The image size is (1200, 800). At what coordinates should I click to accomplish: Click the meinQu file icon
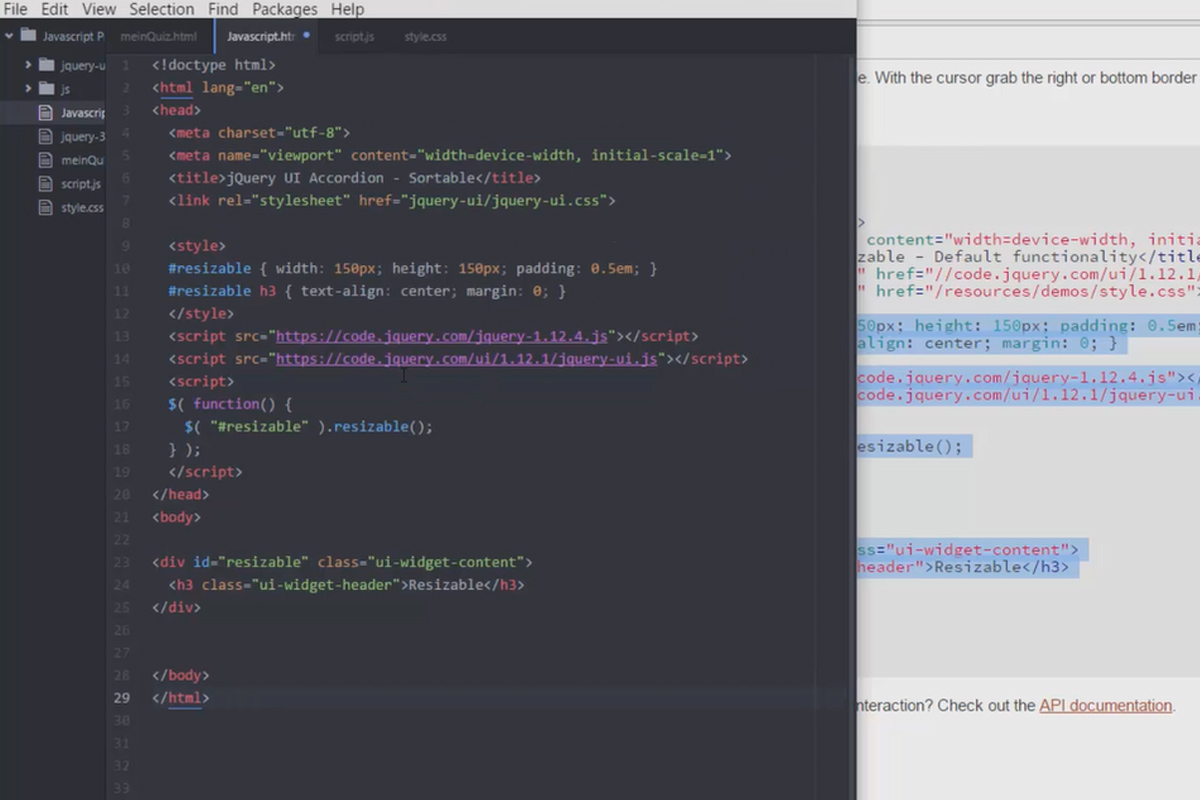(x=45, y=160)
